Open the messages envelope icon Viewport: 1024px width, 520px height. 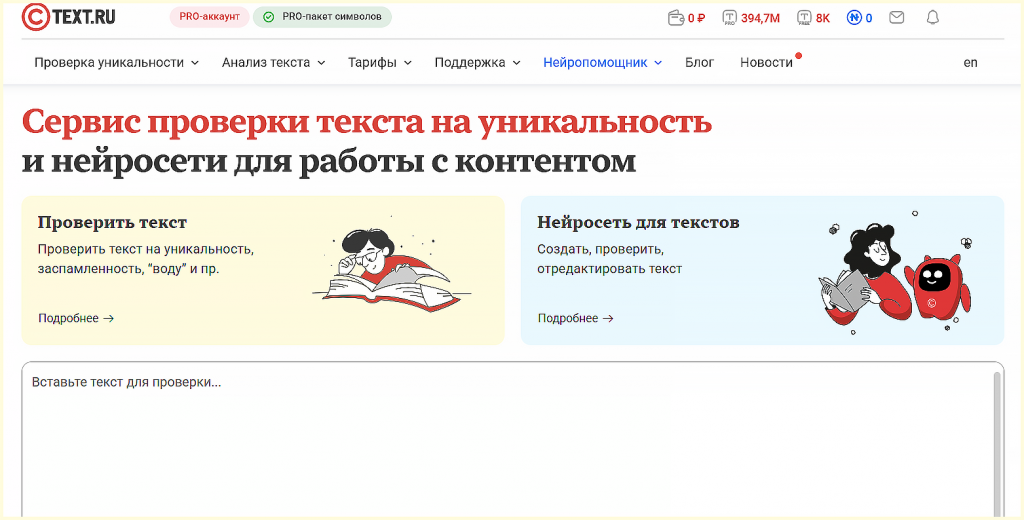[x=897, y=18]
